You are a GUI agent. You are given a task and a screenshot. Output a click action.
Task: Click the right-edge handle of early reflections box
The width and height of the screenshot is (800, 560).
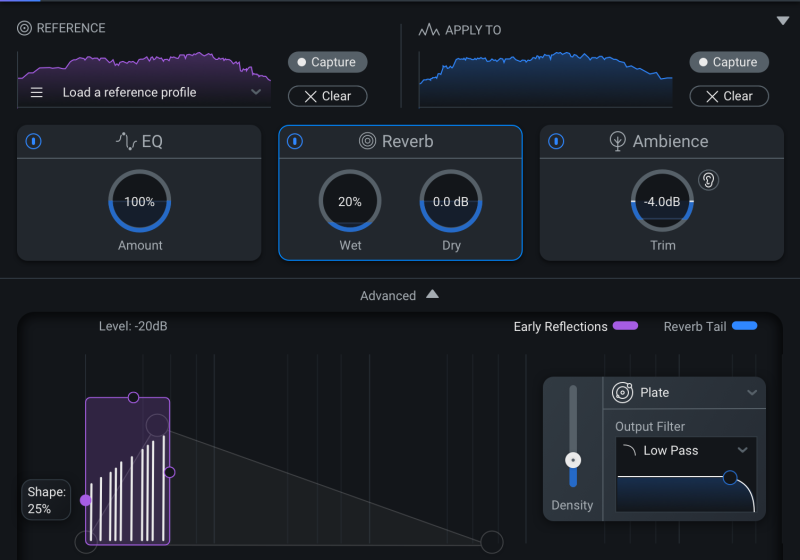170,472
